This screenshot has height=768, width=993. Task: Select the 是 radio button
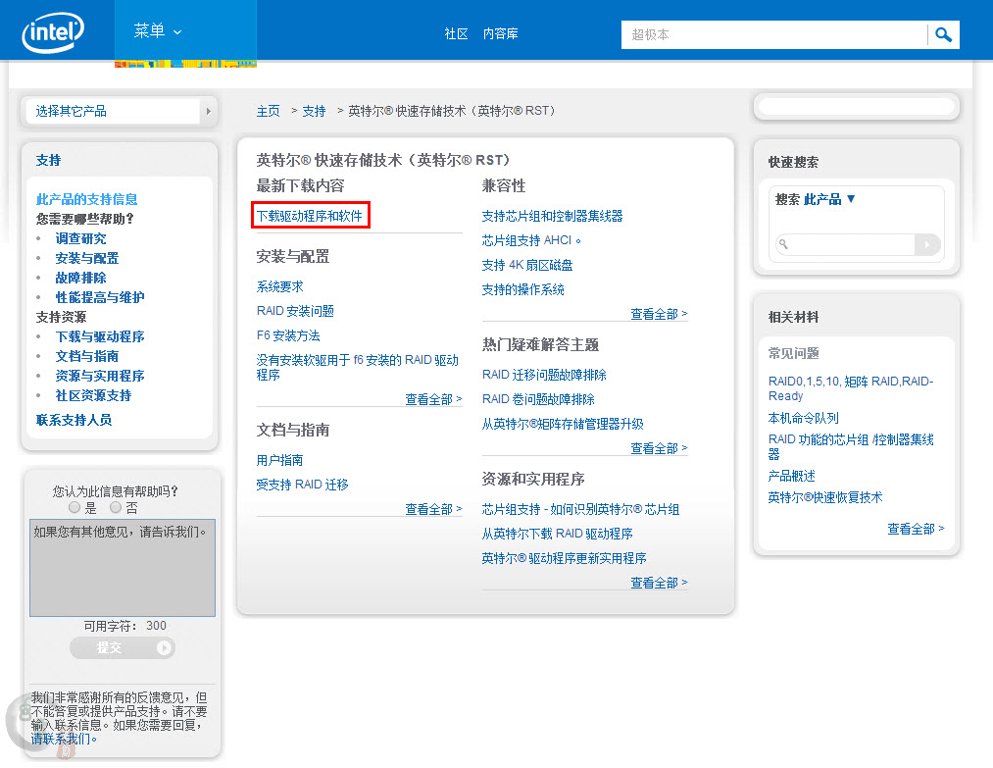[x=75, y=508]
